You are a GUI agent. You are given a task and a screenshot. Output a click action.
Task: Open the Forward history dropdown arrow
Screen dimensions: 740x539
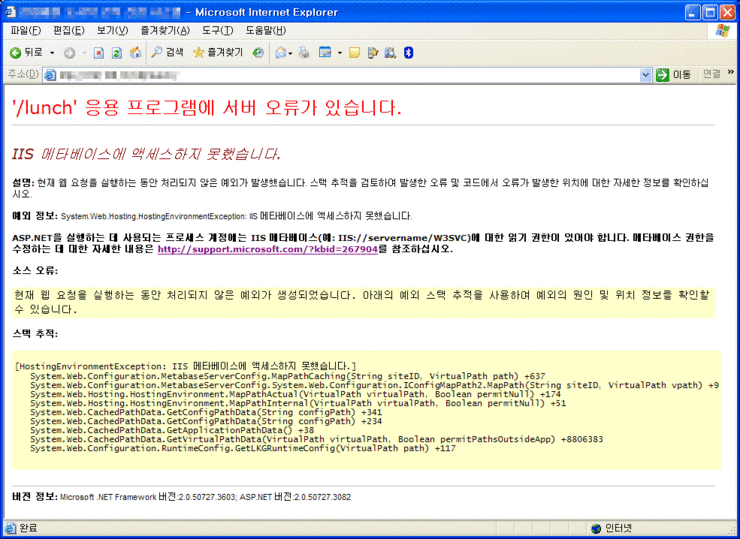pyautogui.click(x=84, y=53)
